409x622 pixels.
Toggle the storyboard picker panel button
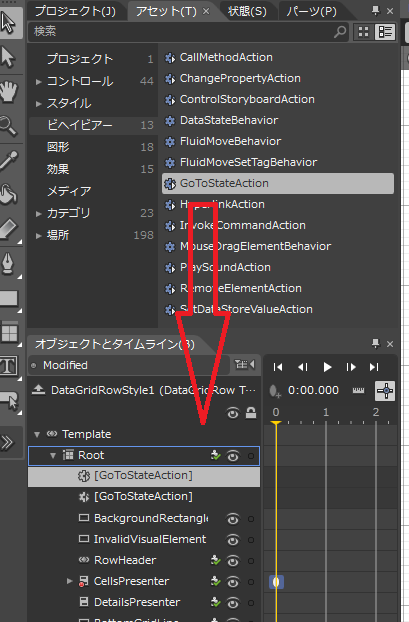[244, 365]
